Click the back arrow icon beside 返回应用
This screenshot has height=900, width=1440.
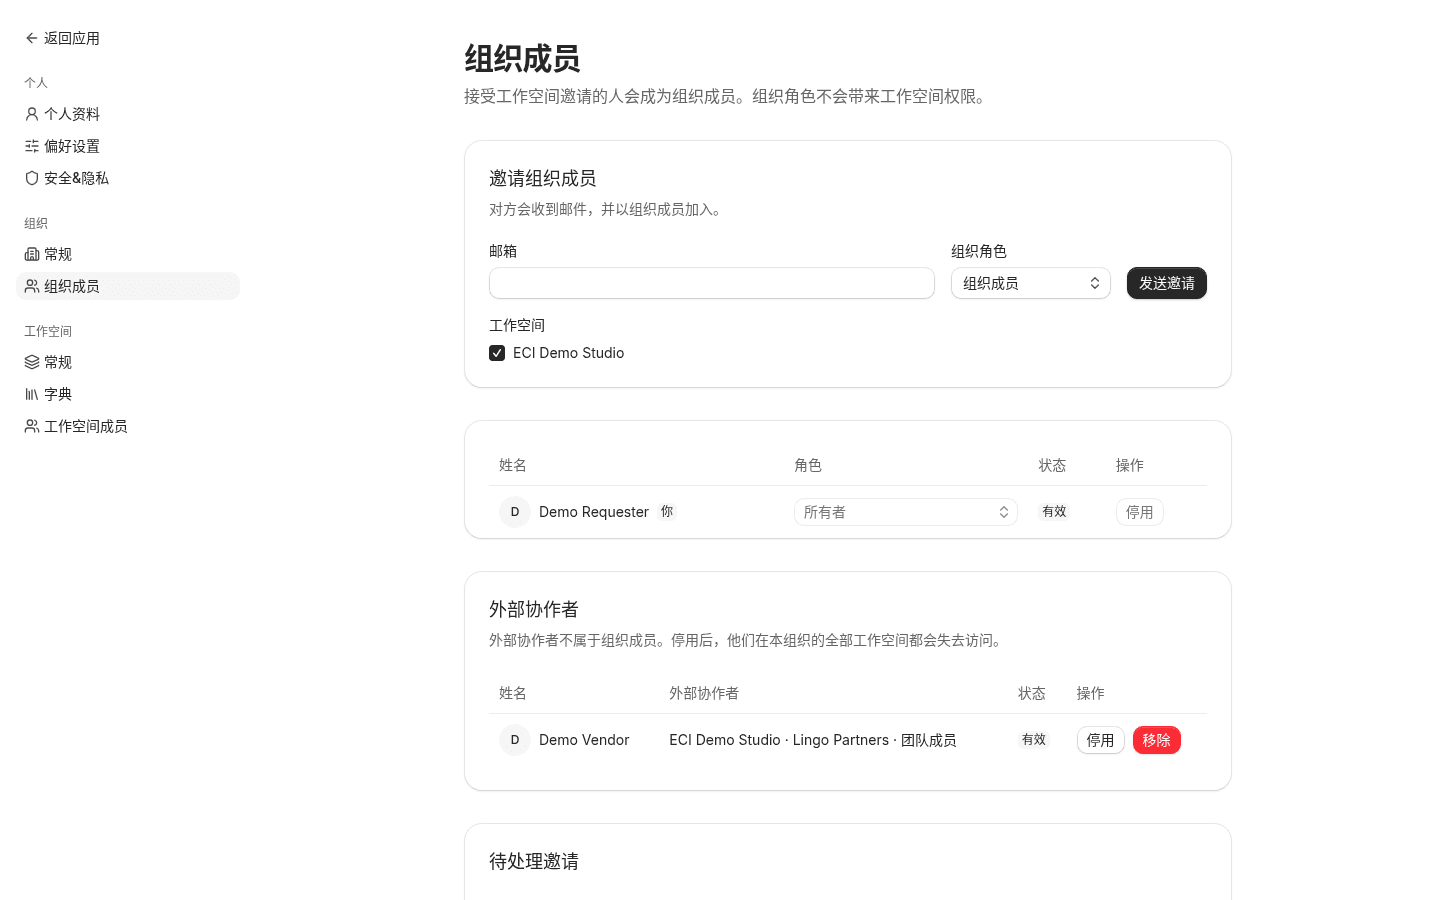click(x=32, y=38)
